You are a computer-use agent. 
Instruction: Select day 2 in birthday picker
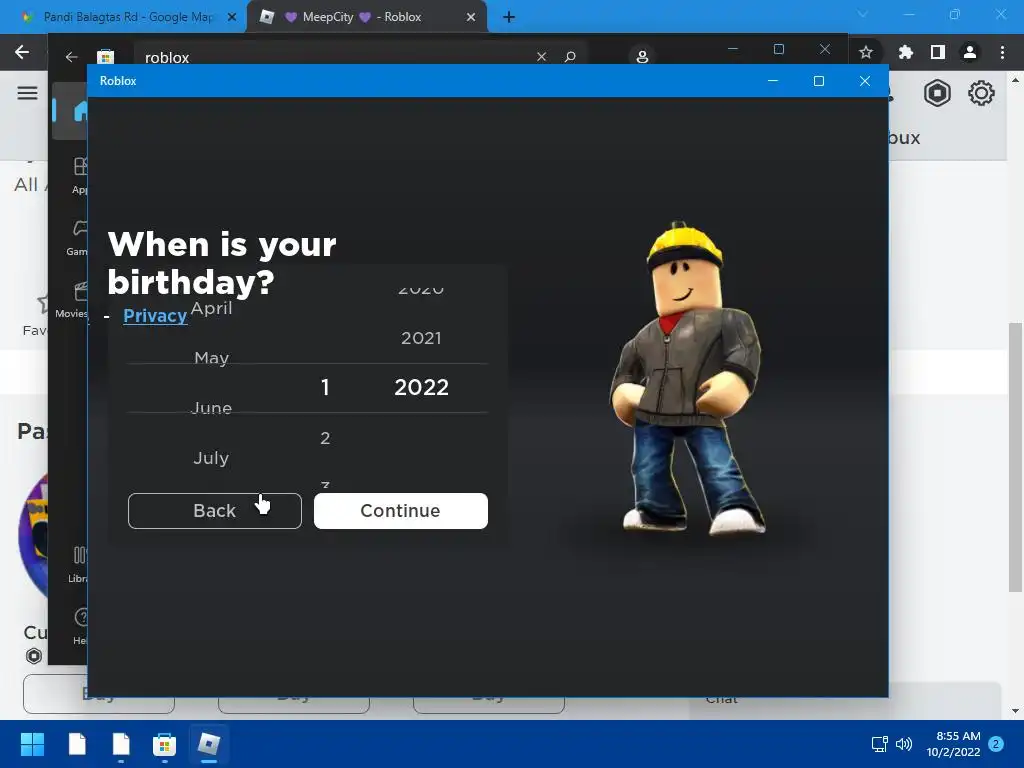[325, 438]
